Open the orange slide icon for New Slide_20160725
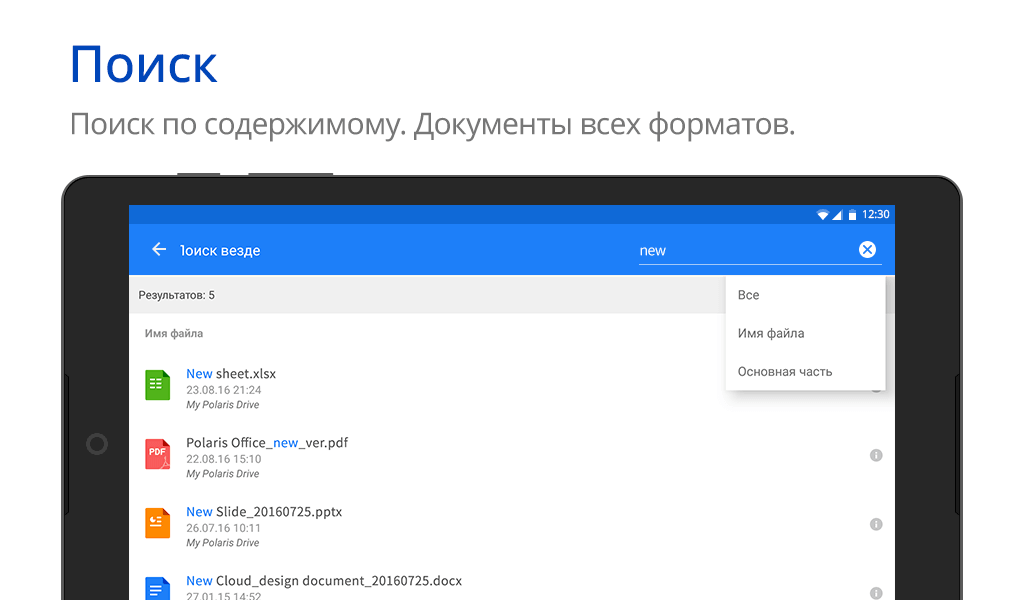The width and height of the screenshot is (1024, 600). pyautogui.click(x=157, y=523)
